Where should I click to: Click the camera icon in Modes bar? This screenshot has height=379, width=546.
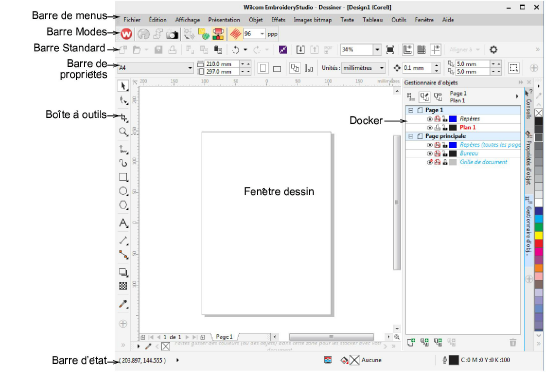tap(172, 34)
